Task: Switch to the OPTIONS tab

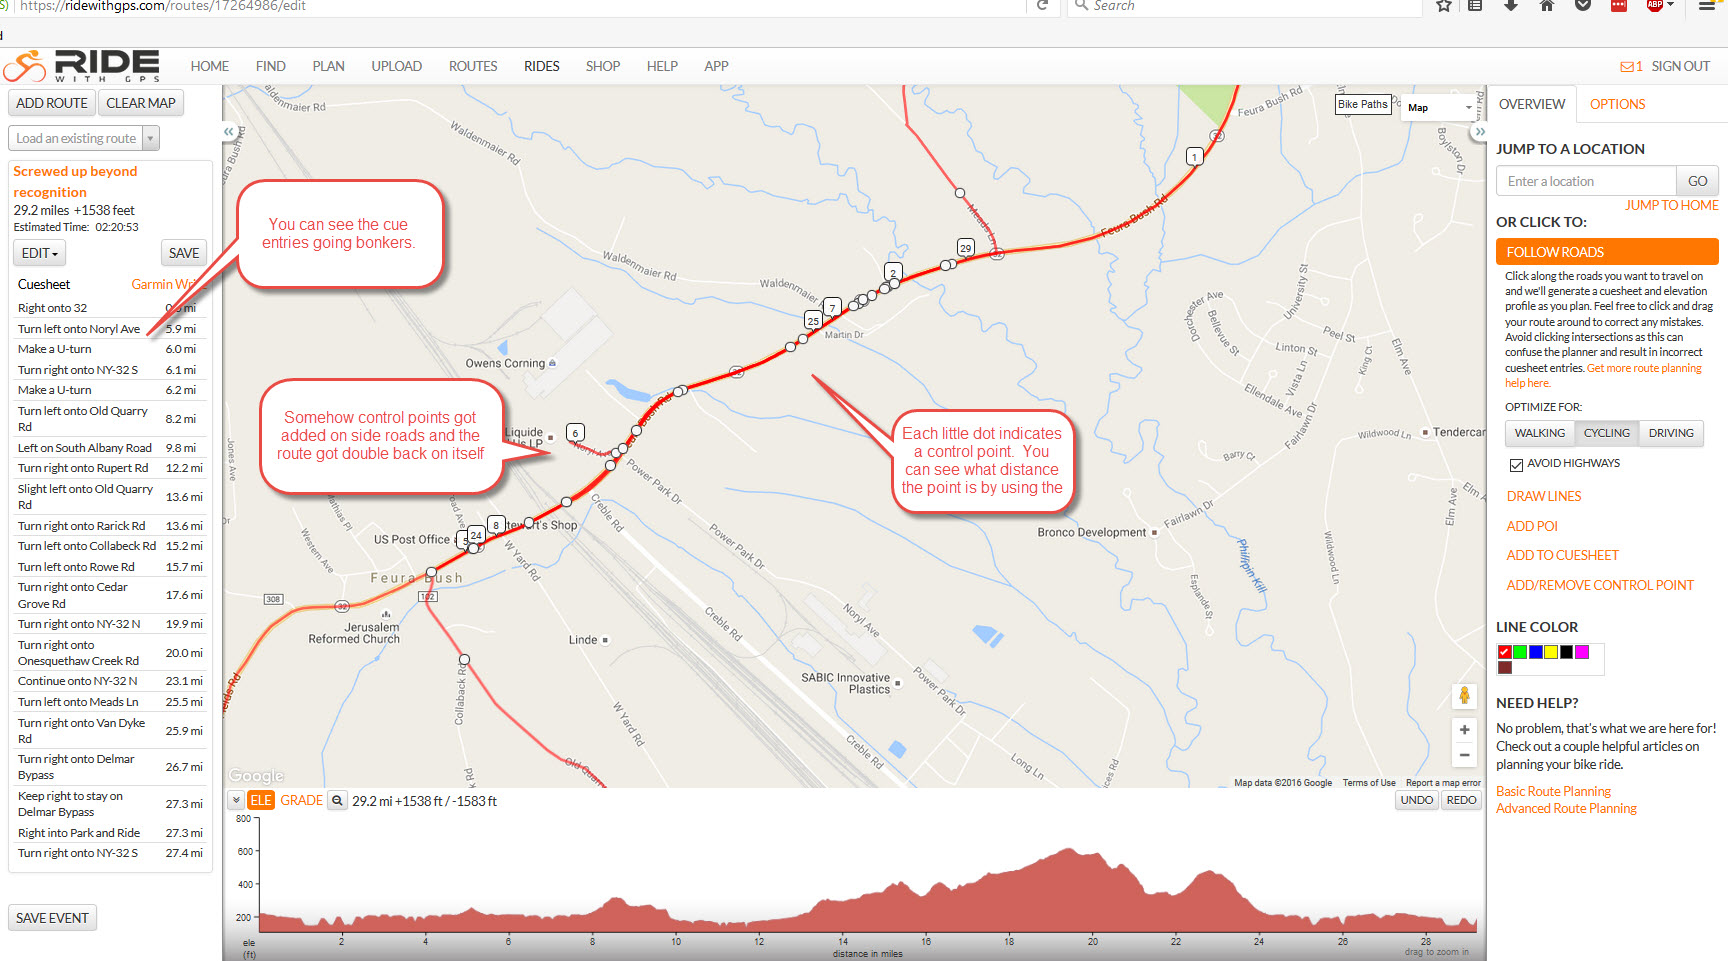Action: click(x=1617, y=104)
